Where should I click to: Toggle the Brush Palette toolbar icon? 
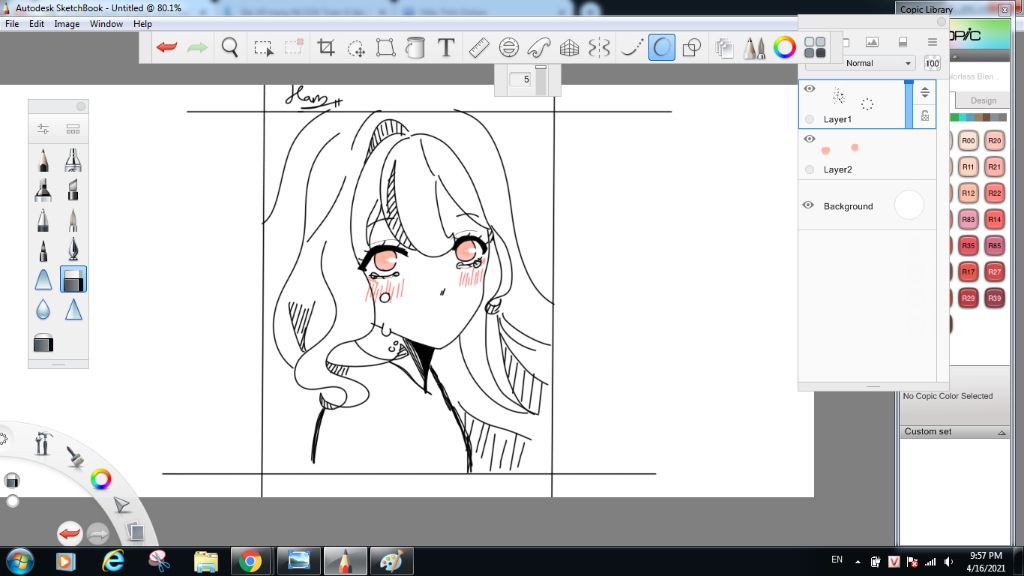pyautogui.click(x=754, y=47)
